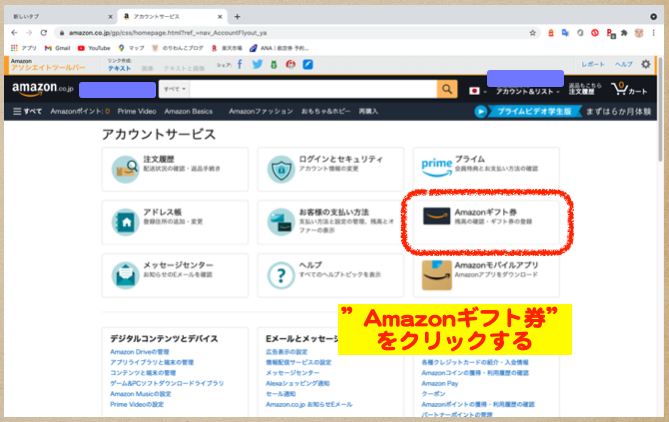Bookmark page using the star icon
The width and height of the screenshot is (669, 422).
(532, 33)
